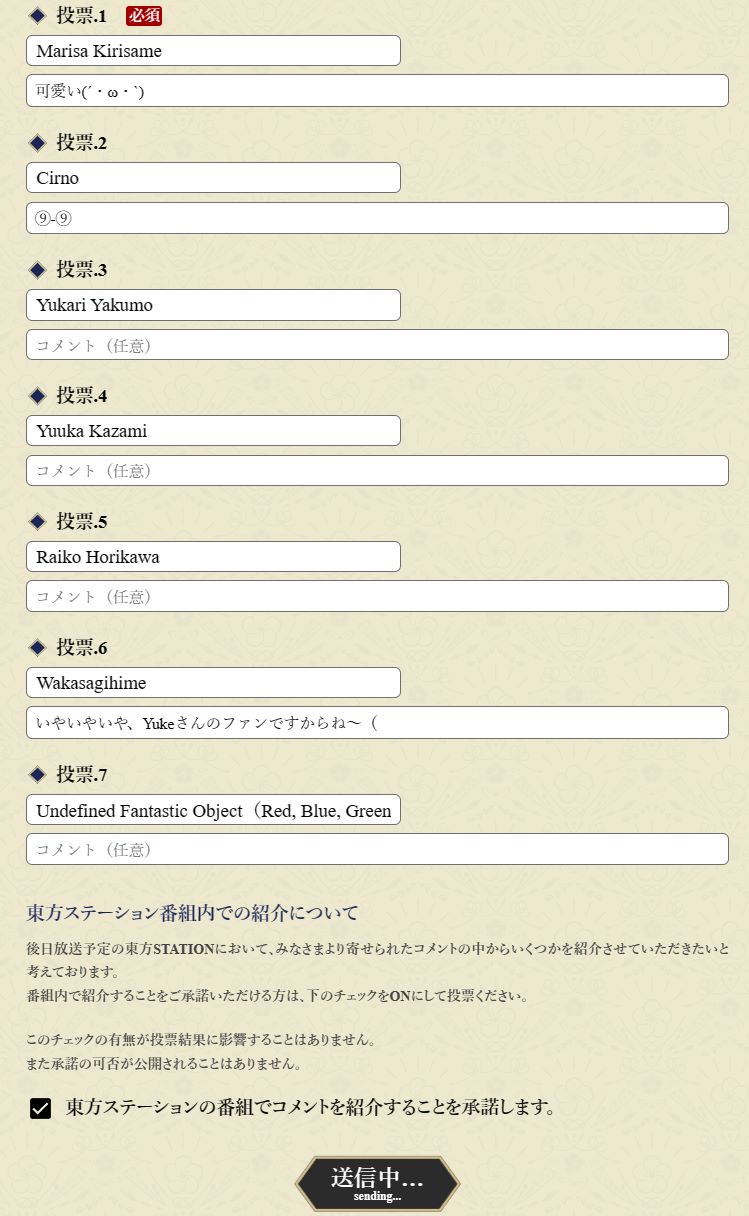Click the empty comment box under Yuuka Kazami

(377, 471)
